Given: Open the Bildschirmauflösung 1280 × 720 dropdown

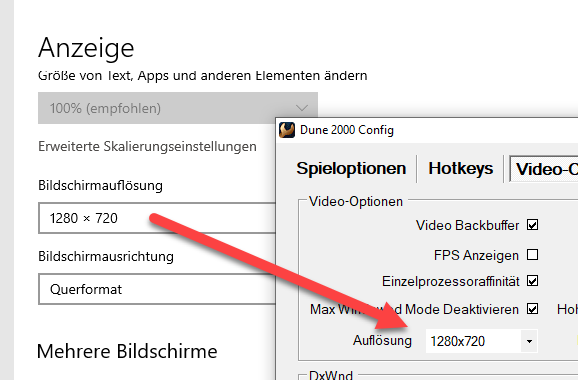Looking at the screenshot, I should tap(157, 218).
